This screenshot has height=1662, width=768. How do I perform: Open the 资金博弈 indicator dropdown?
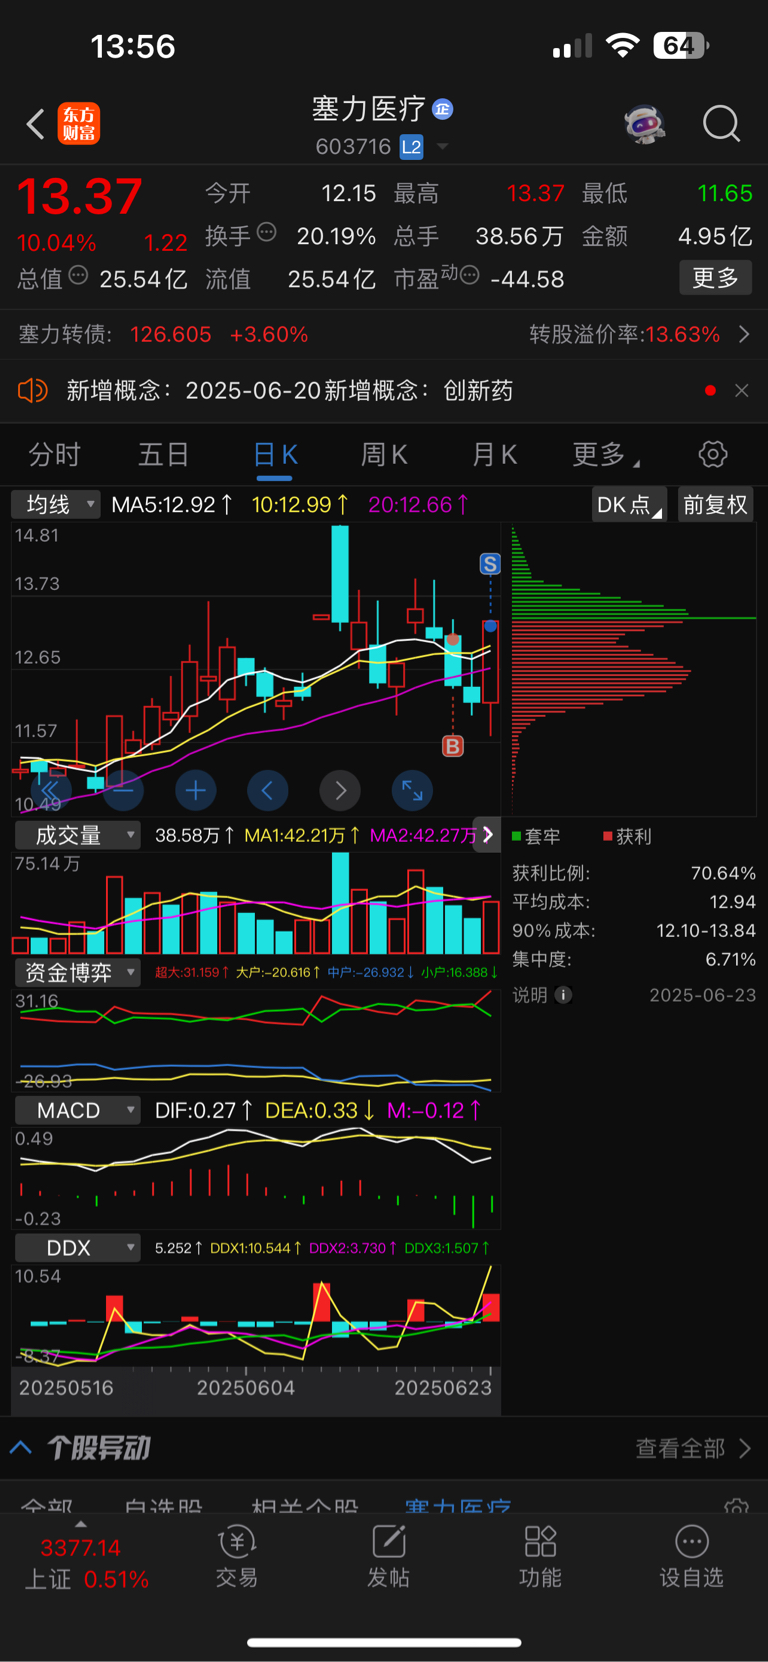(x=77, y=973)
